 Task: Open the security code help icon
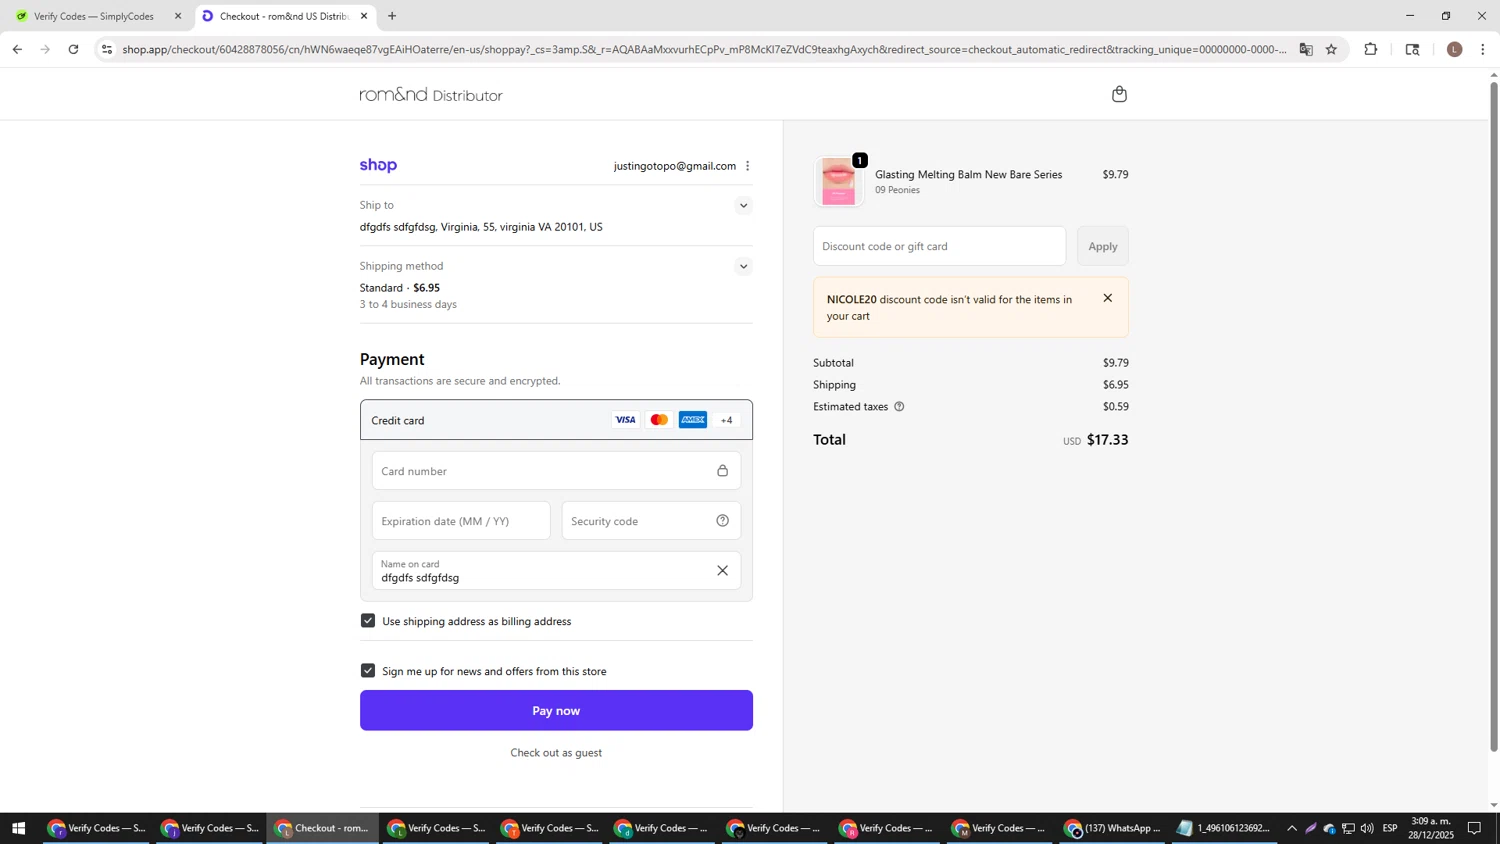[x=722, y=520]
